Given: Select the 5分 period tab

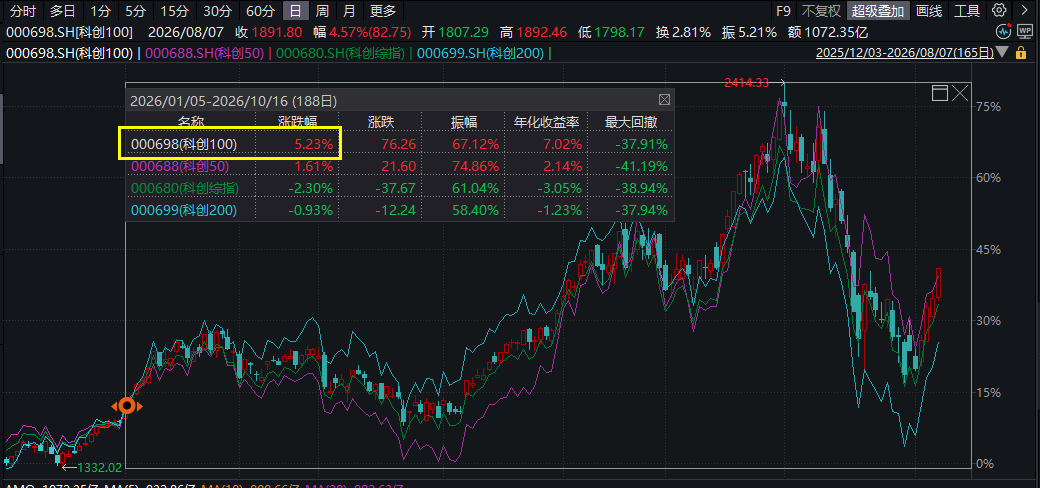Looking at the screenshot, I should coord(135,10).
